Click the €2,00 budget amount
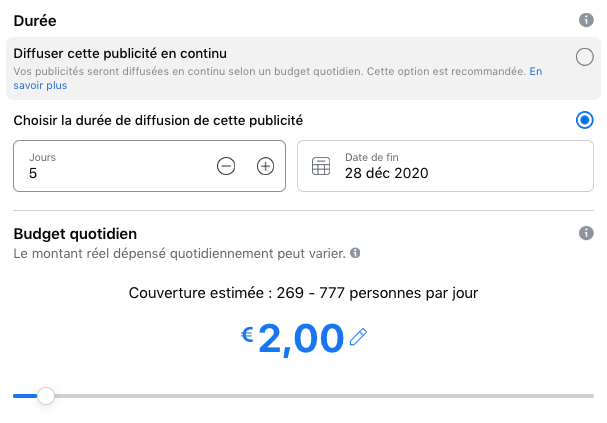The width and height of the screenshot is (607, 423). [301, 339]
